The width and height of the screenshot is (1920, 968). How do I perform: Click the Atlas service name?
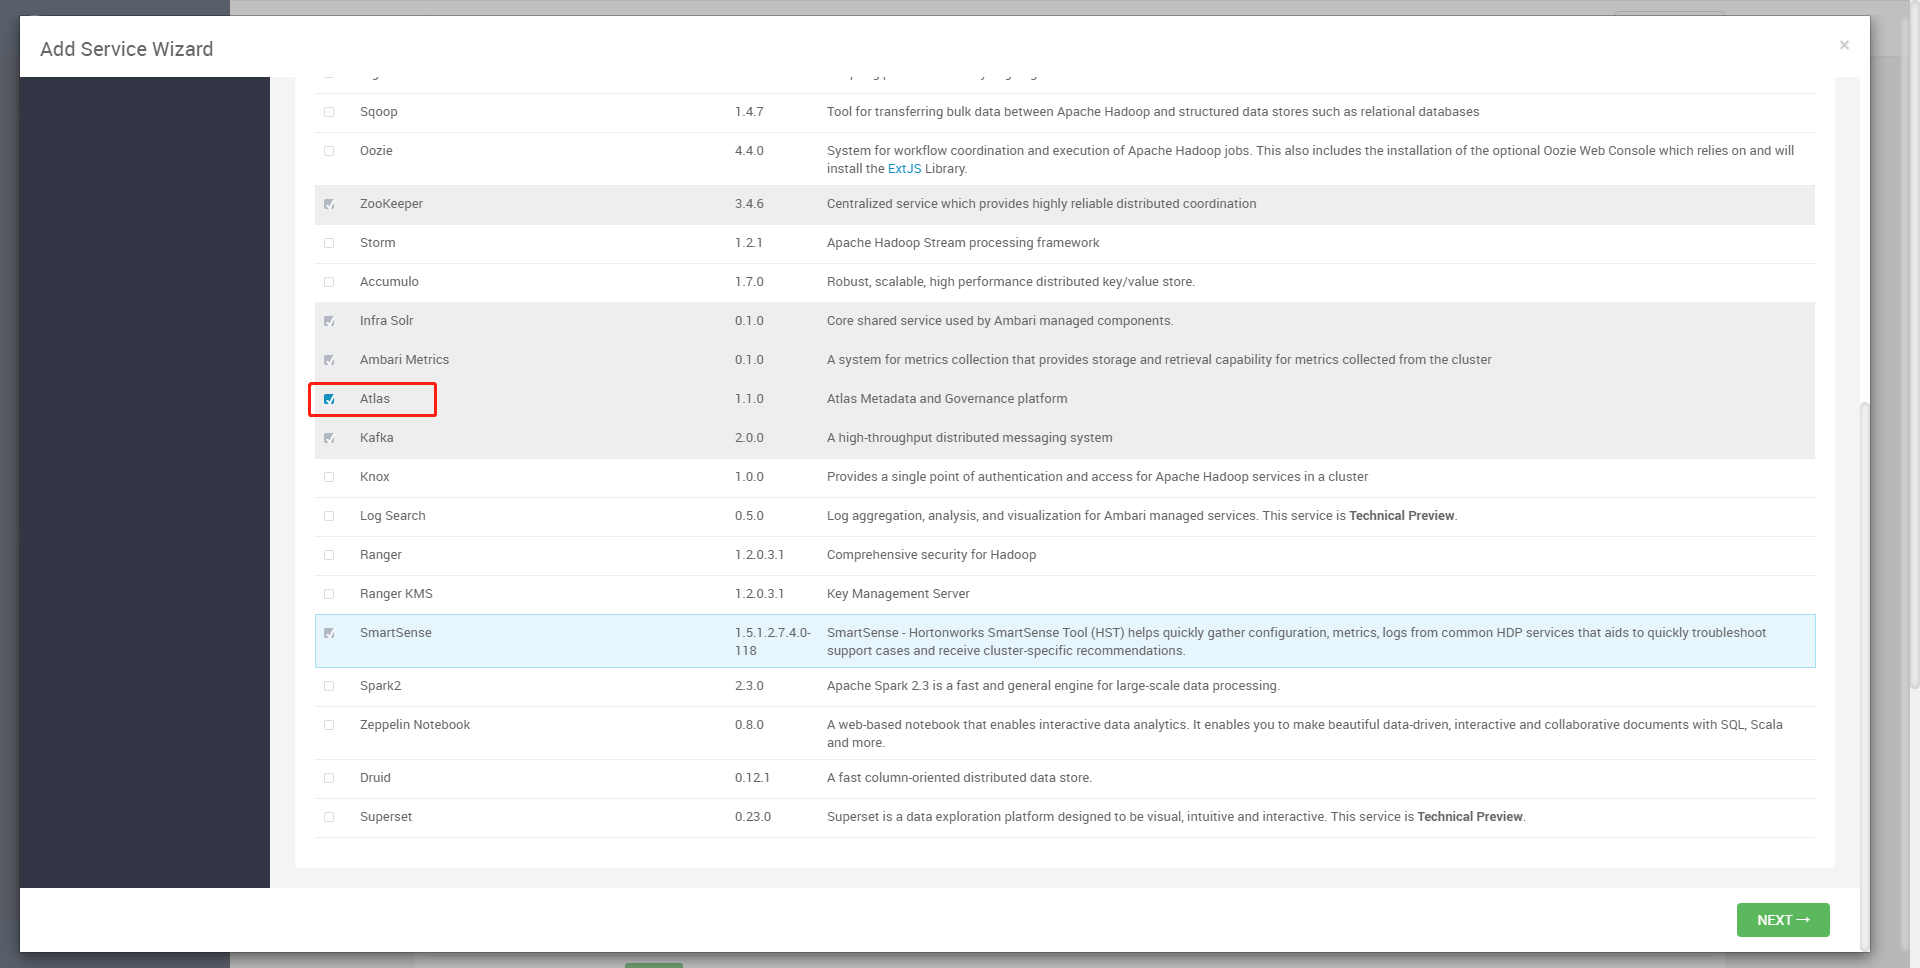[x=375, y=399]
